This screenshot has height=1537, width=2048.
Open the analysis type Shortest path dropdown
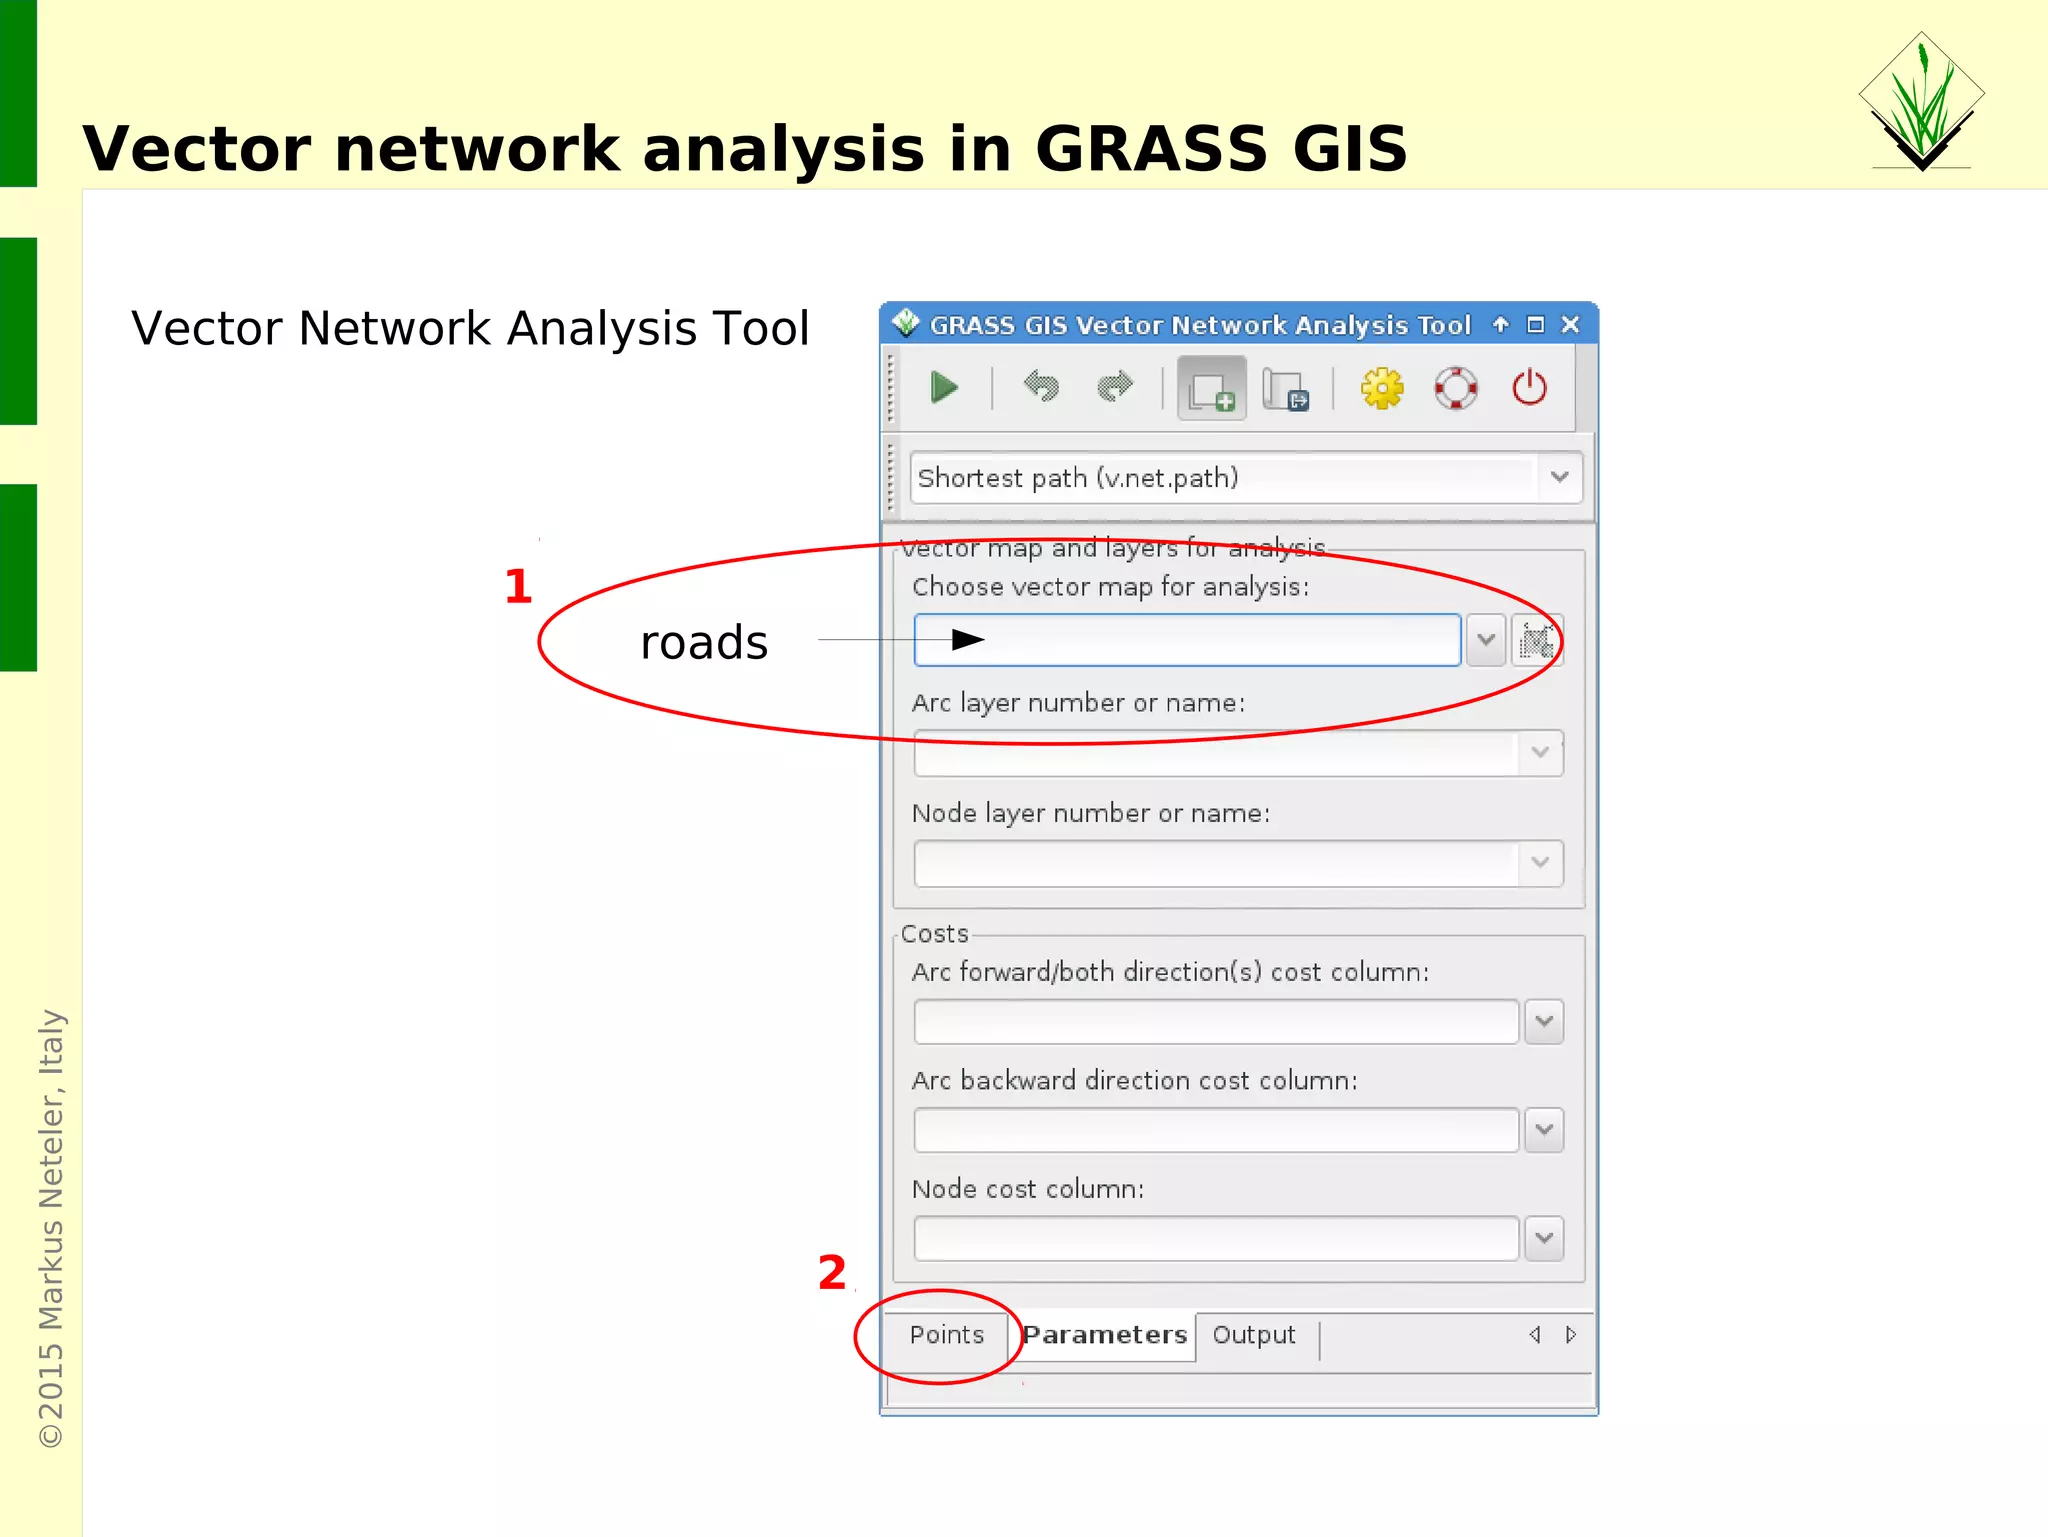(x=1245, y=478)
